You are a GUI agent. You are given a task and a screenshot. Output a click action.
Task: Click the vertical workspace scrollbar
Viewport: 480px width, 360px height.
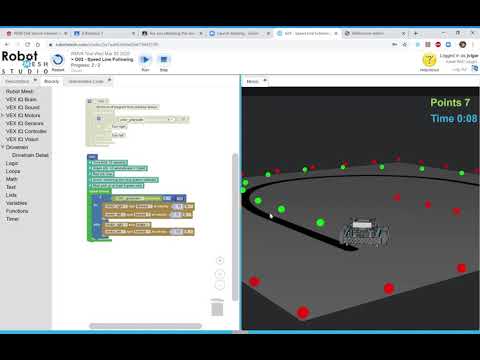click(x=235, y=227)
